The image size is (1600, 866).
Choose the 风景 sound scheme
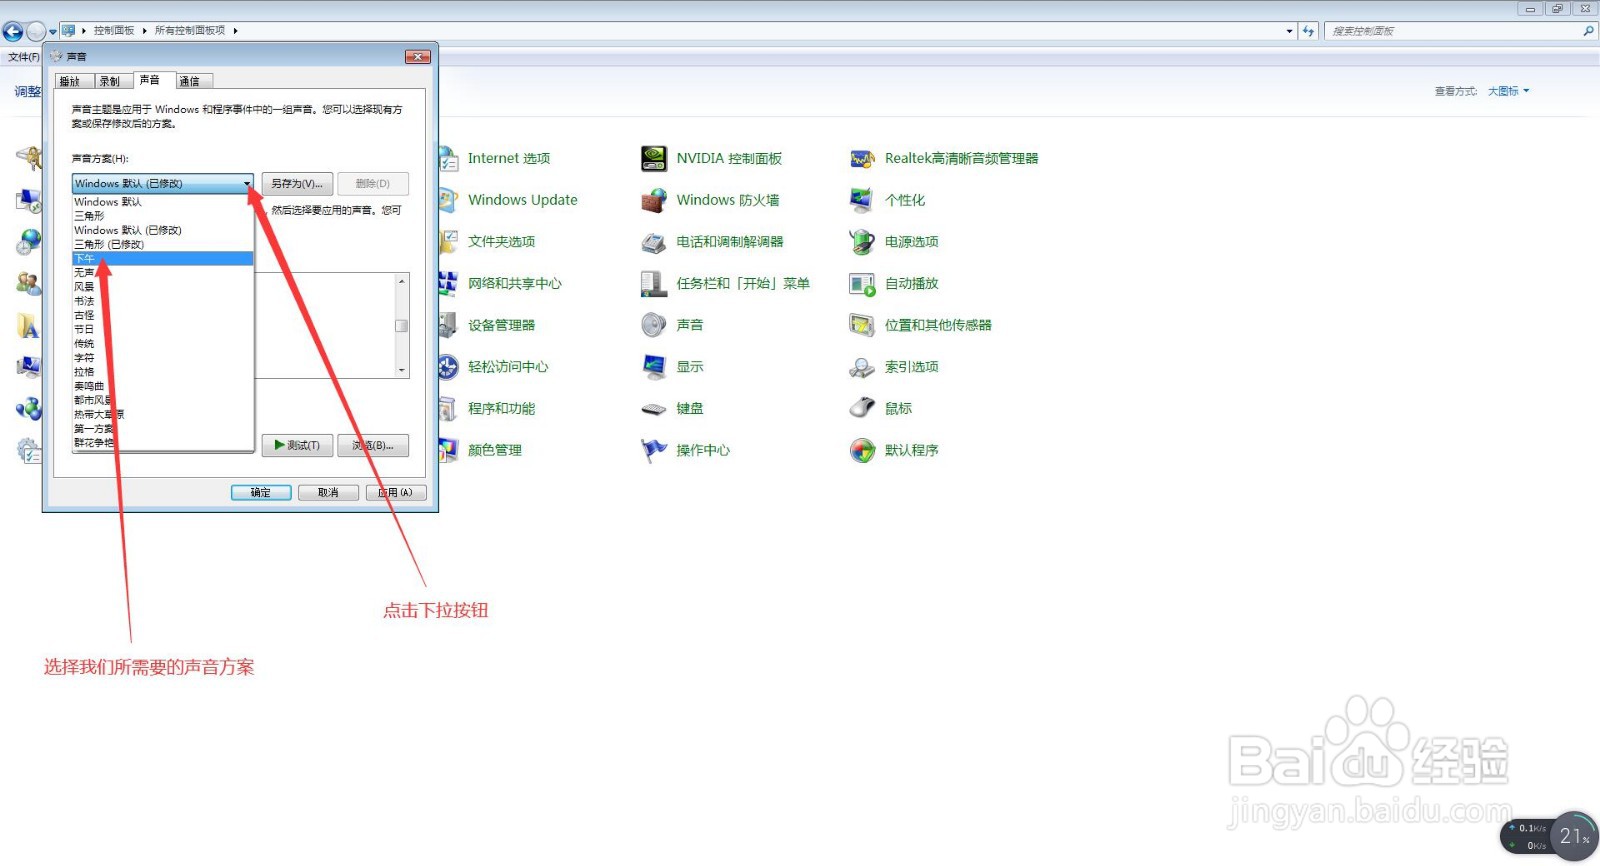tap(162, 287)
